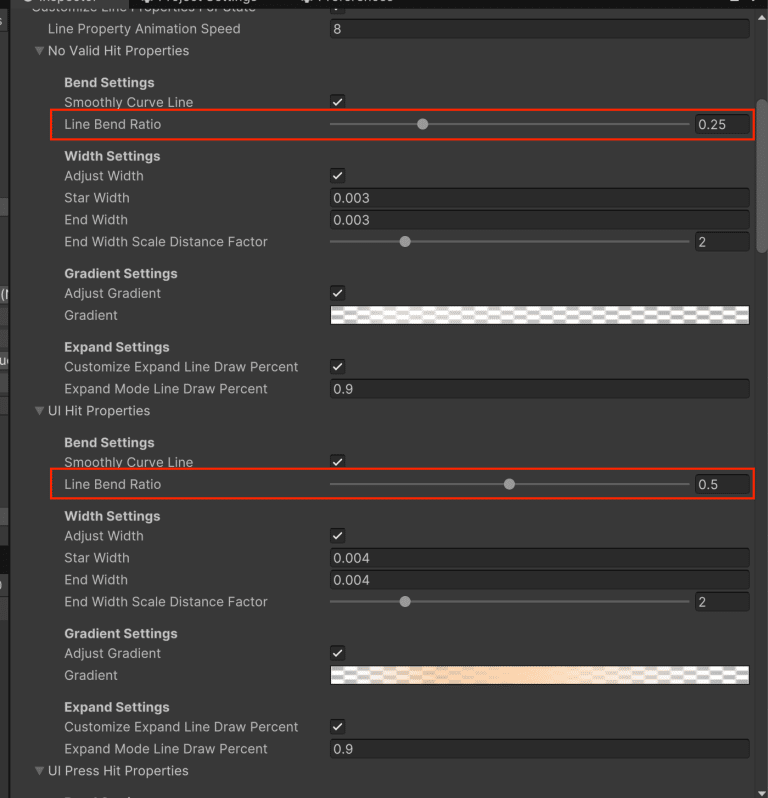768x798 pixels.
Task: Uncheck Customize Expand Line Draw Percent under UI Hit
Action: pyautogui.click(x=338, y=727)
